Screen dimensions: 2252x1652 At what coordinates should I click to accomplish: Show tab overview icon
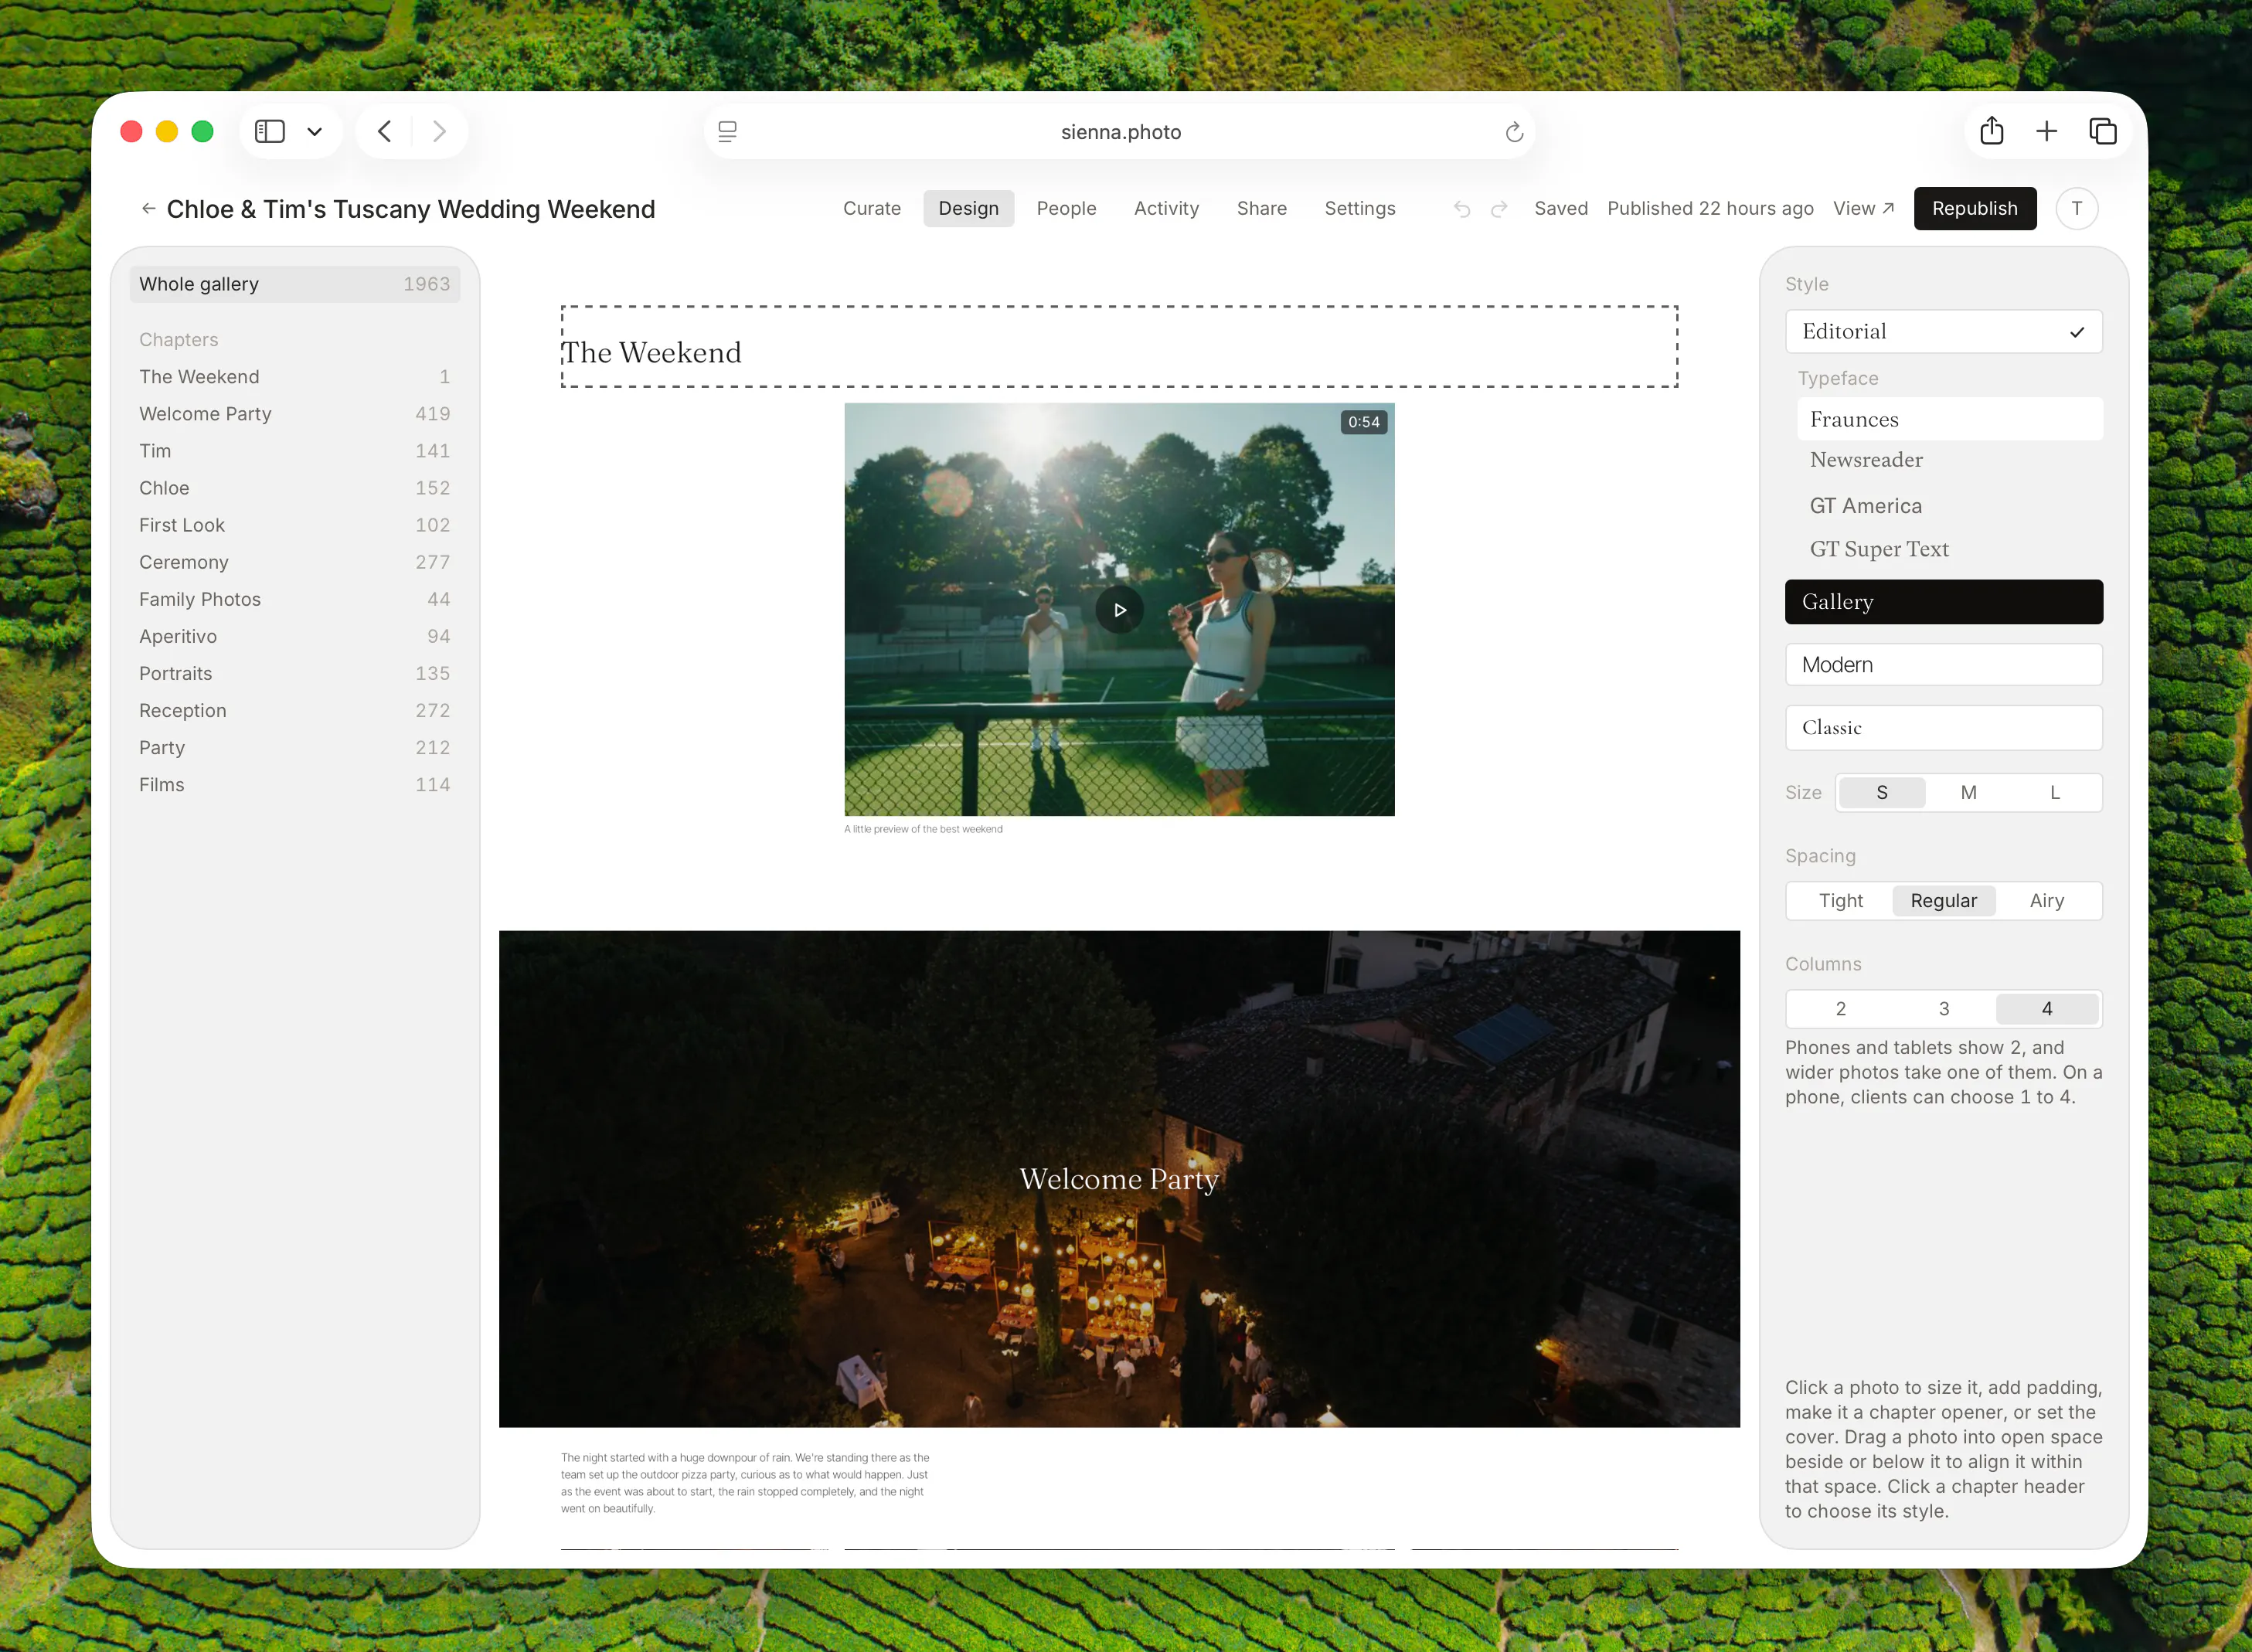coord(2102,131)
